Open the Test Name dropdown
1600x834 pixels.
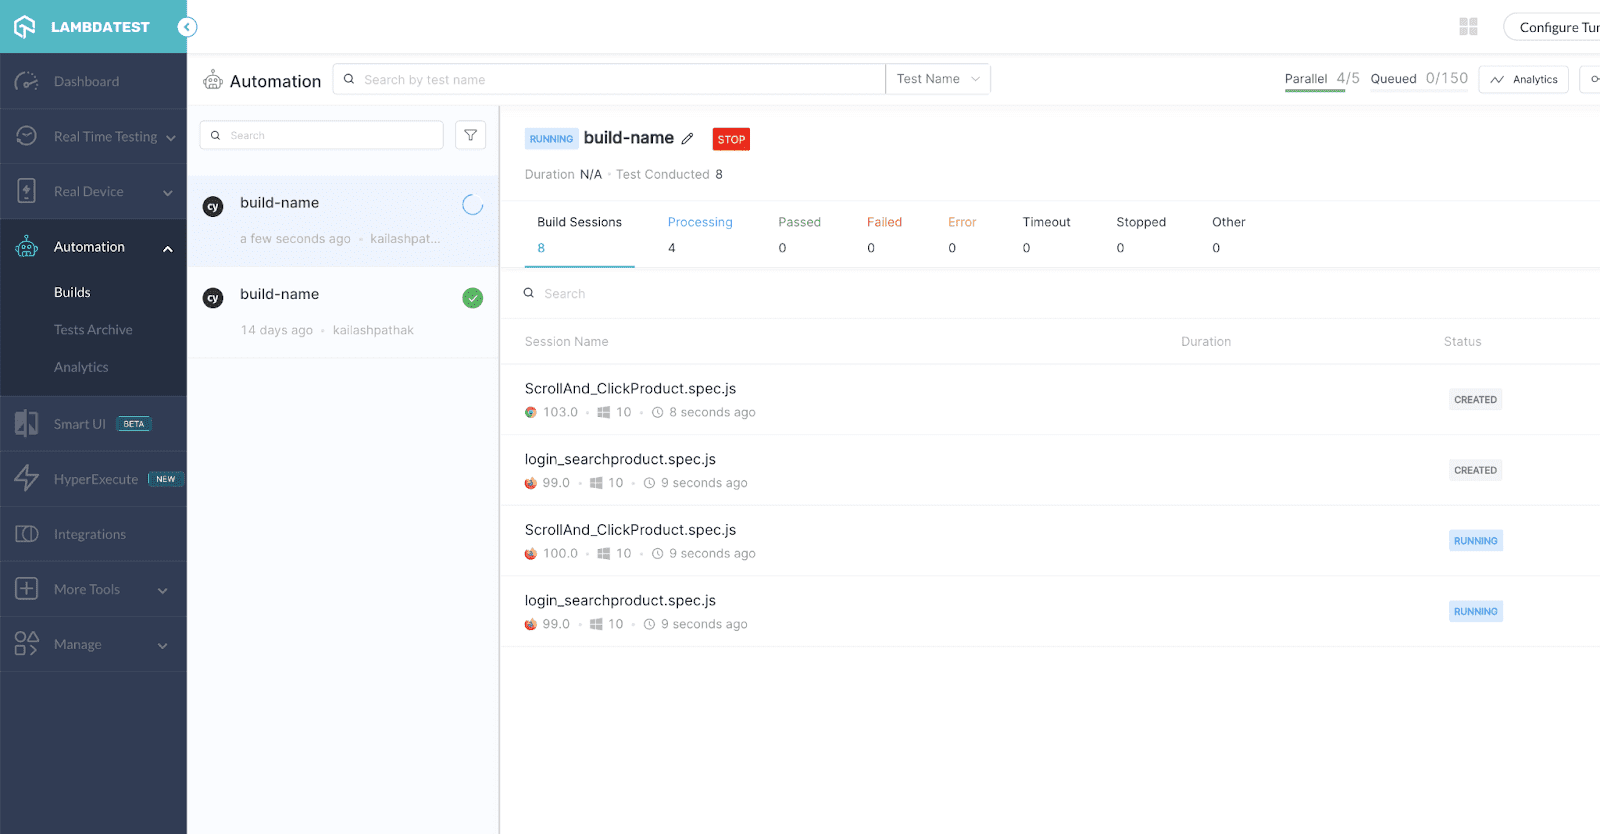pyautogui.click(x=938, y=79)
